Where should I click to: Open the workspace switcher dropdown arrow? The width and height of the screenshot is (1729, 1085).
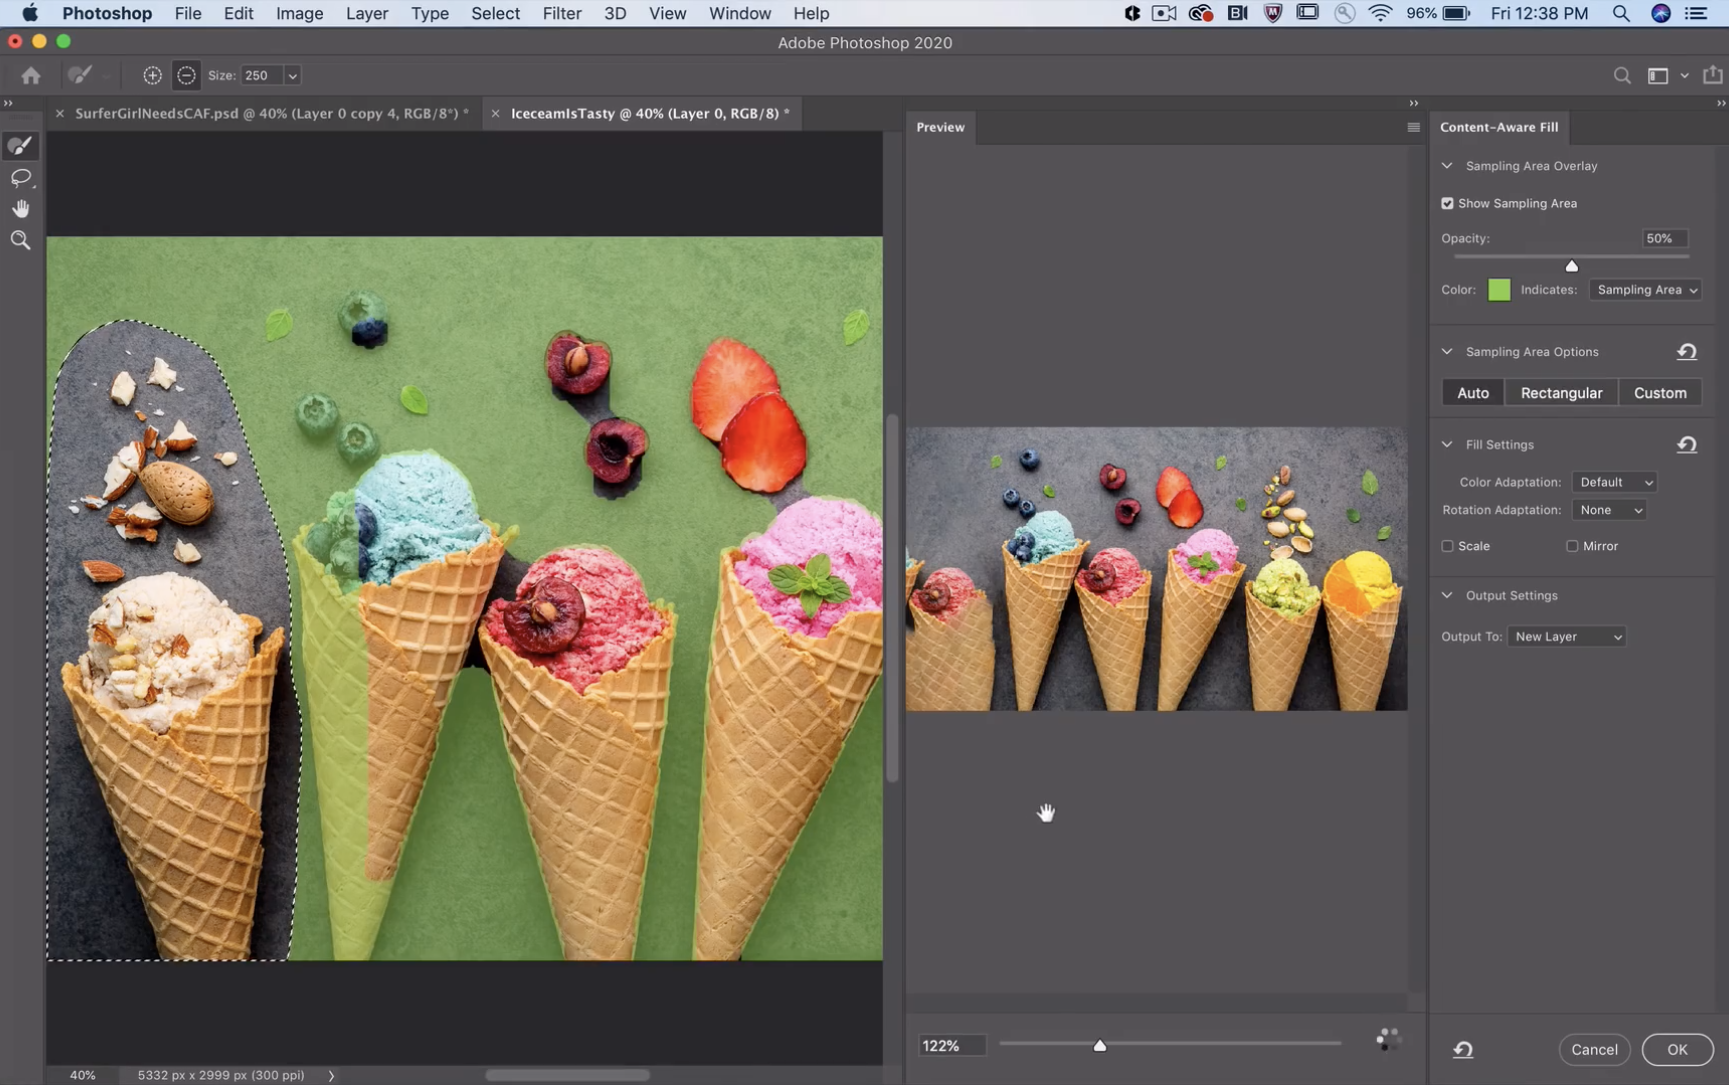pos(1684,76)
